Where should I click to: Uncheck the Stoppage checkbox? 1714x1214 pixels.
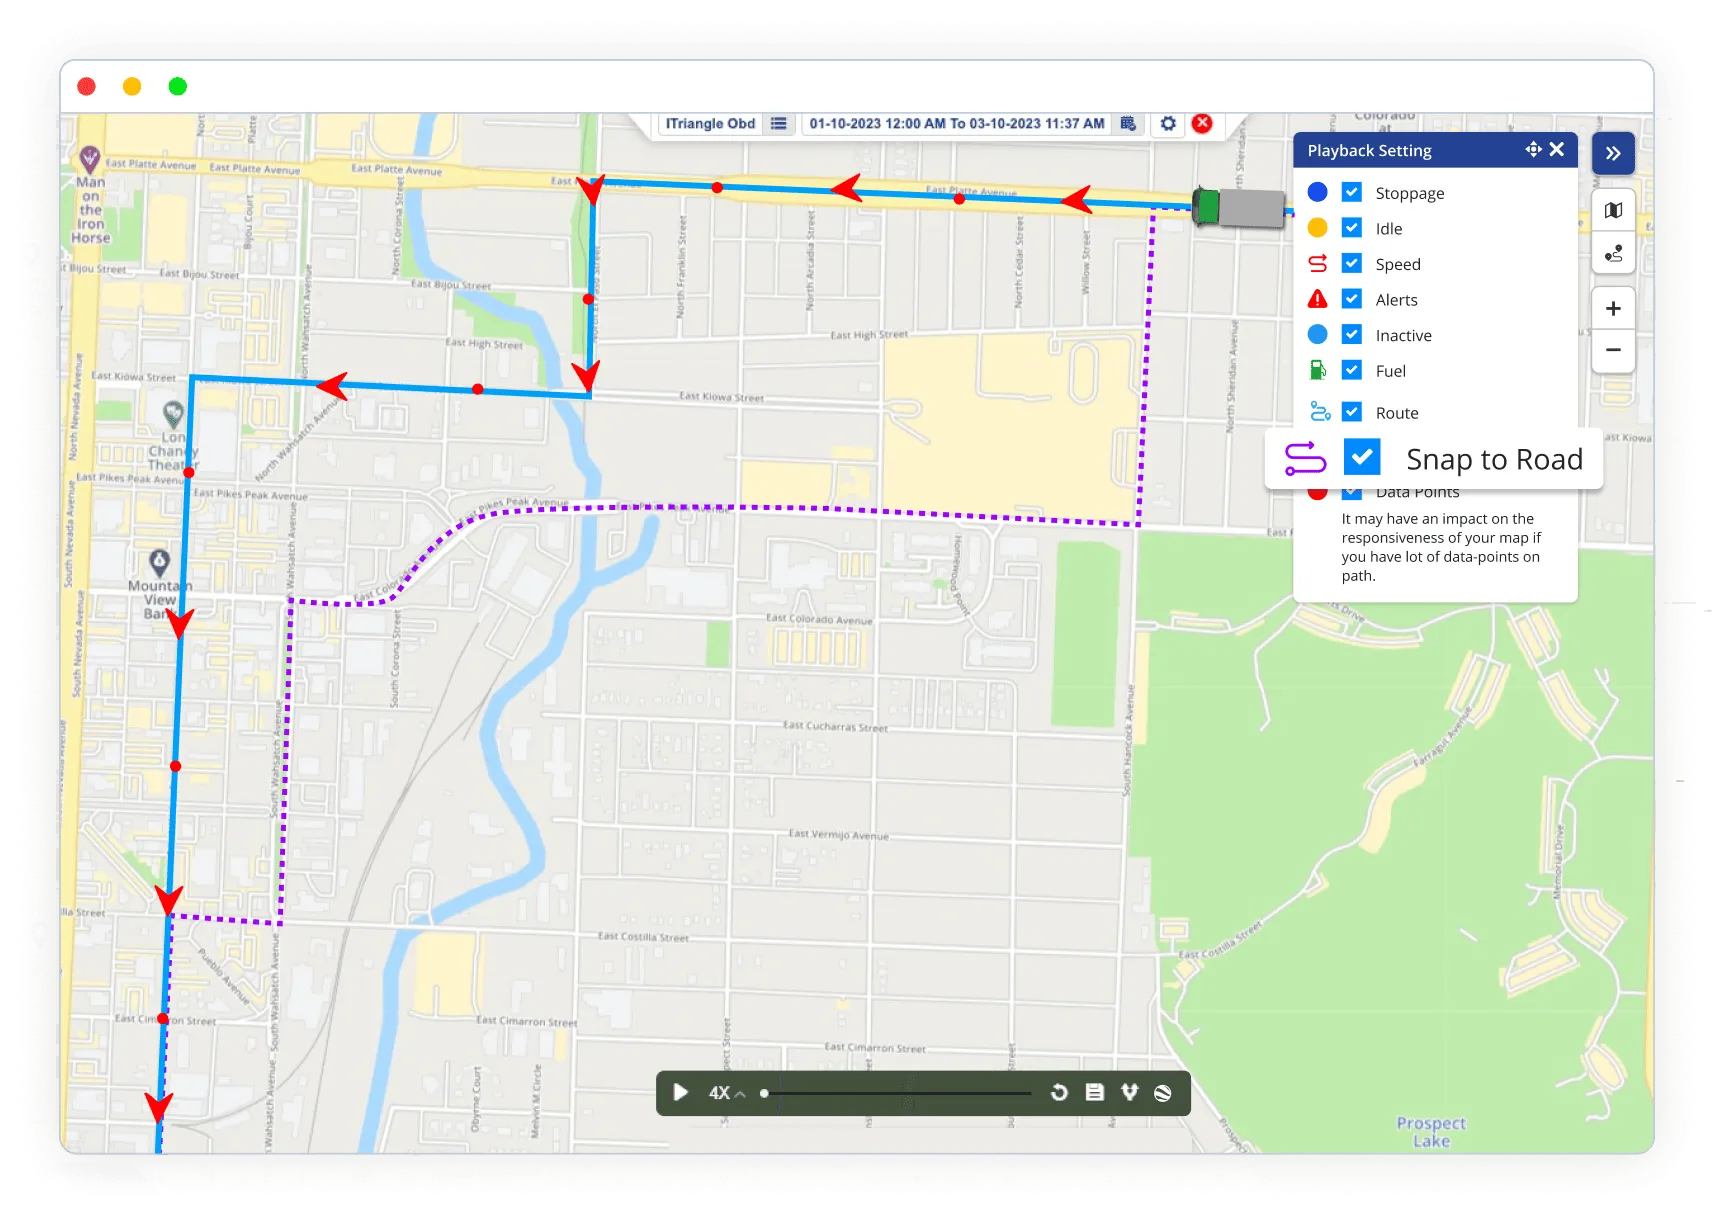point(1352,192)
